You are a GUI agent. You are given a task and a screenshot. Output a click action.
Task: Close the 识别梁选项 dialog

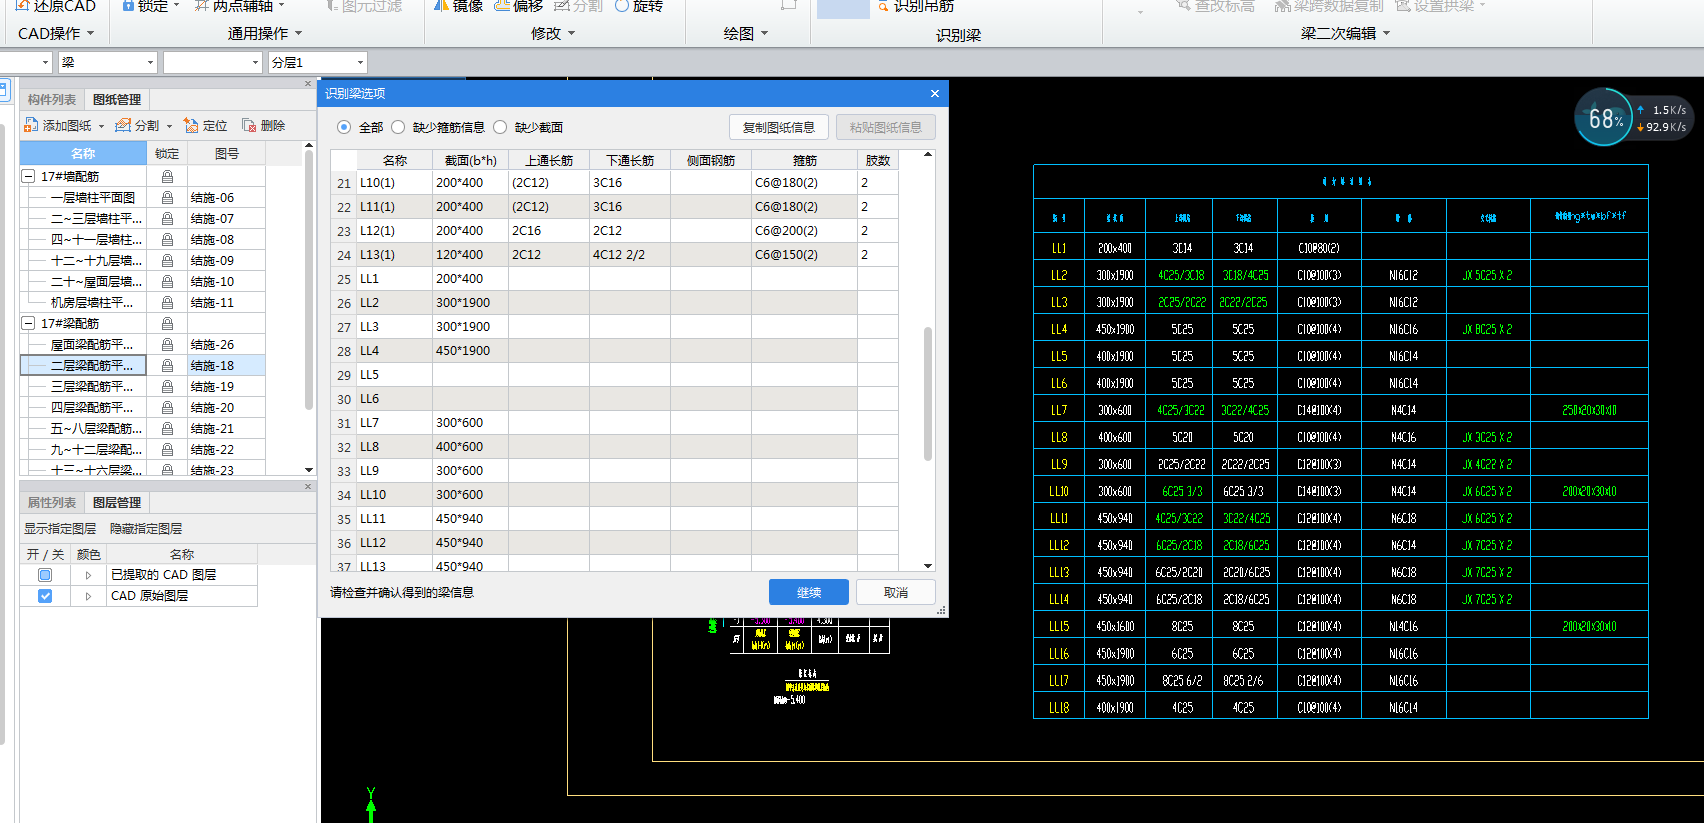point(935,93)
